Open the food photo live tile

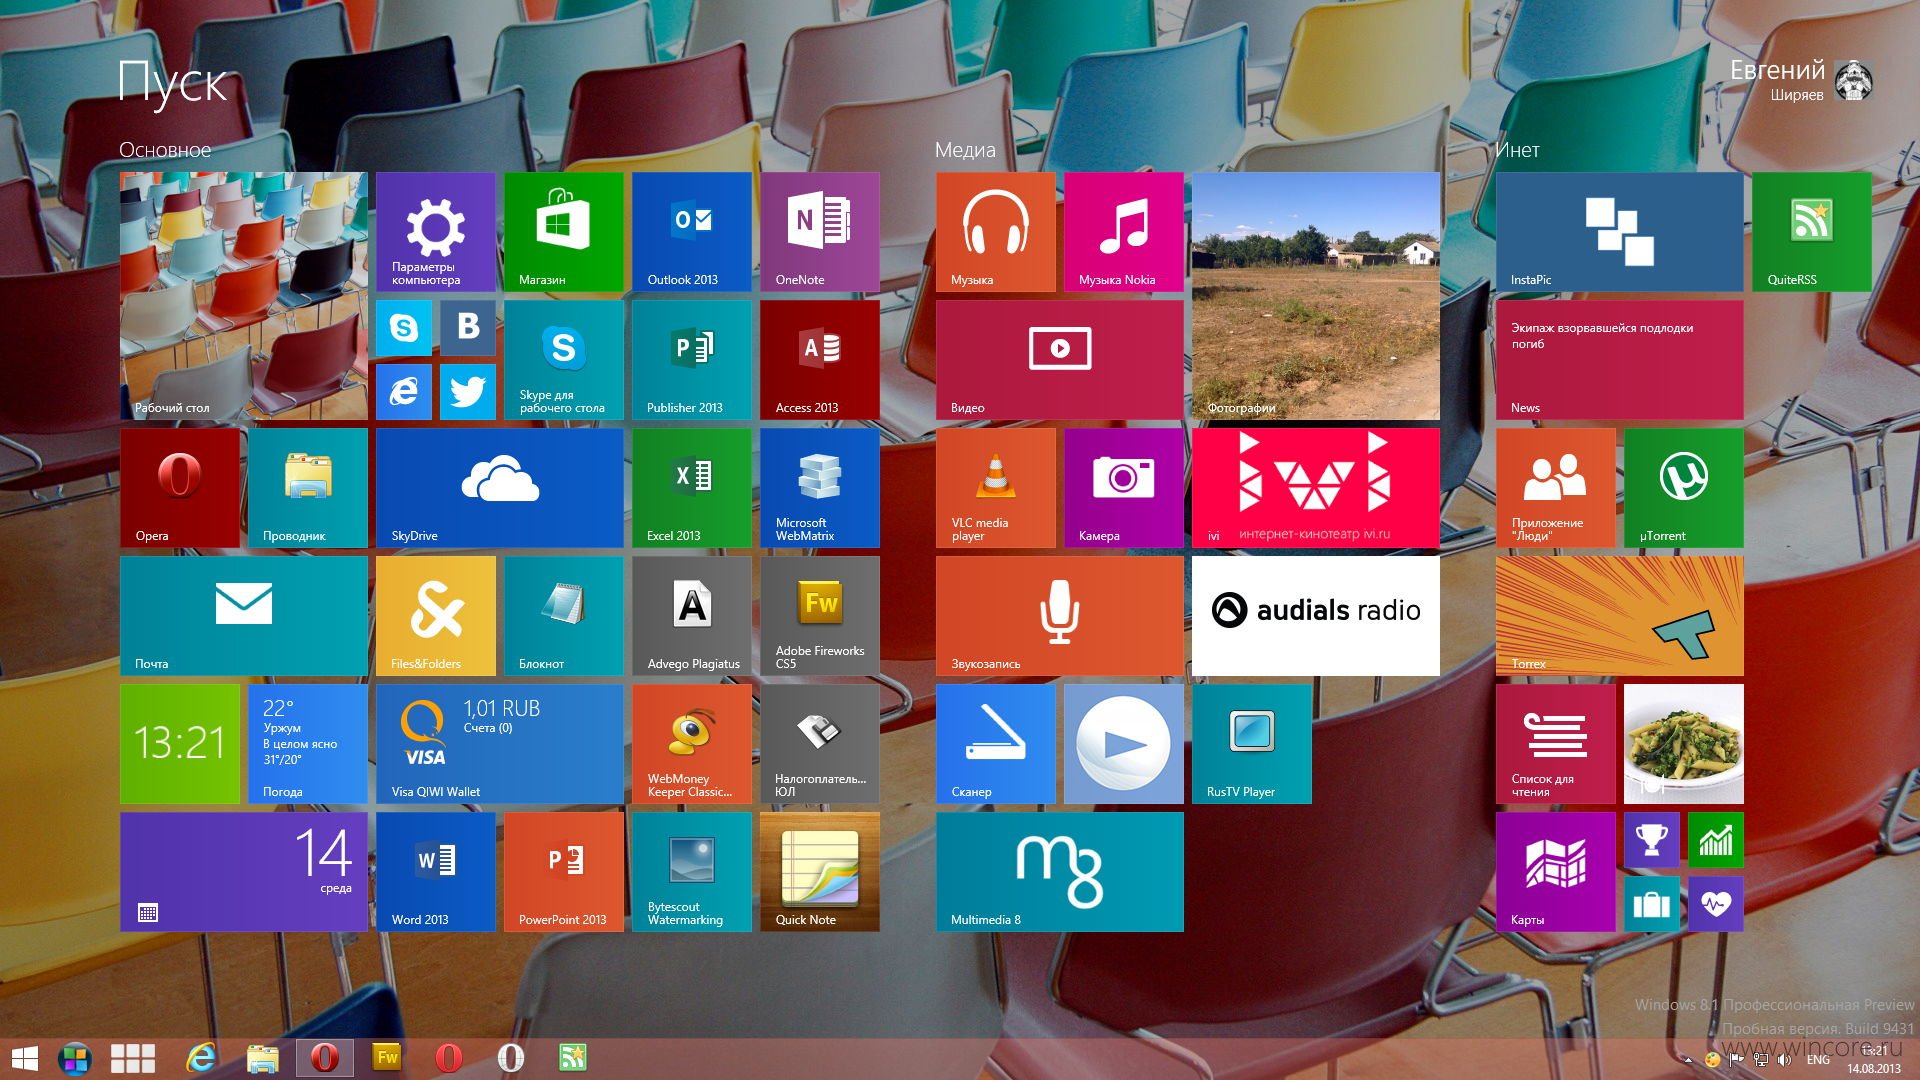coord(1683,744)
